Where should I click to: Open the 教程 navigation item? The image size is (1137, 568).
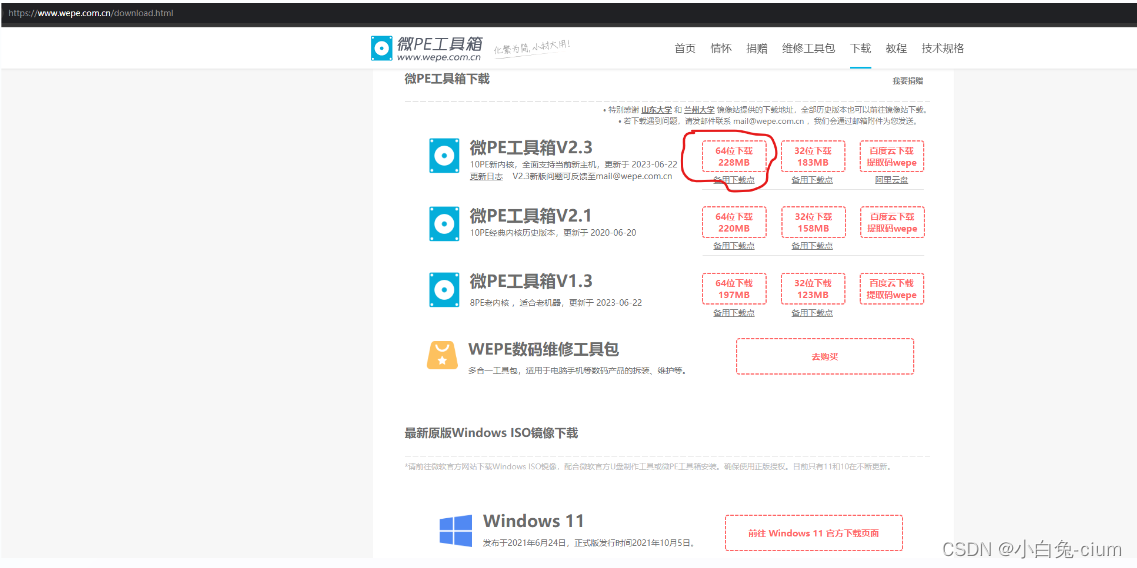(896, 49)
